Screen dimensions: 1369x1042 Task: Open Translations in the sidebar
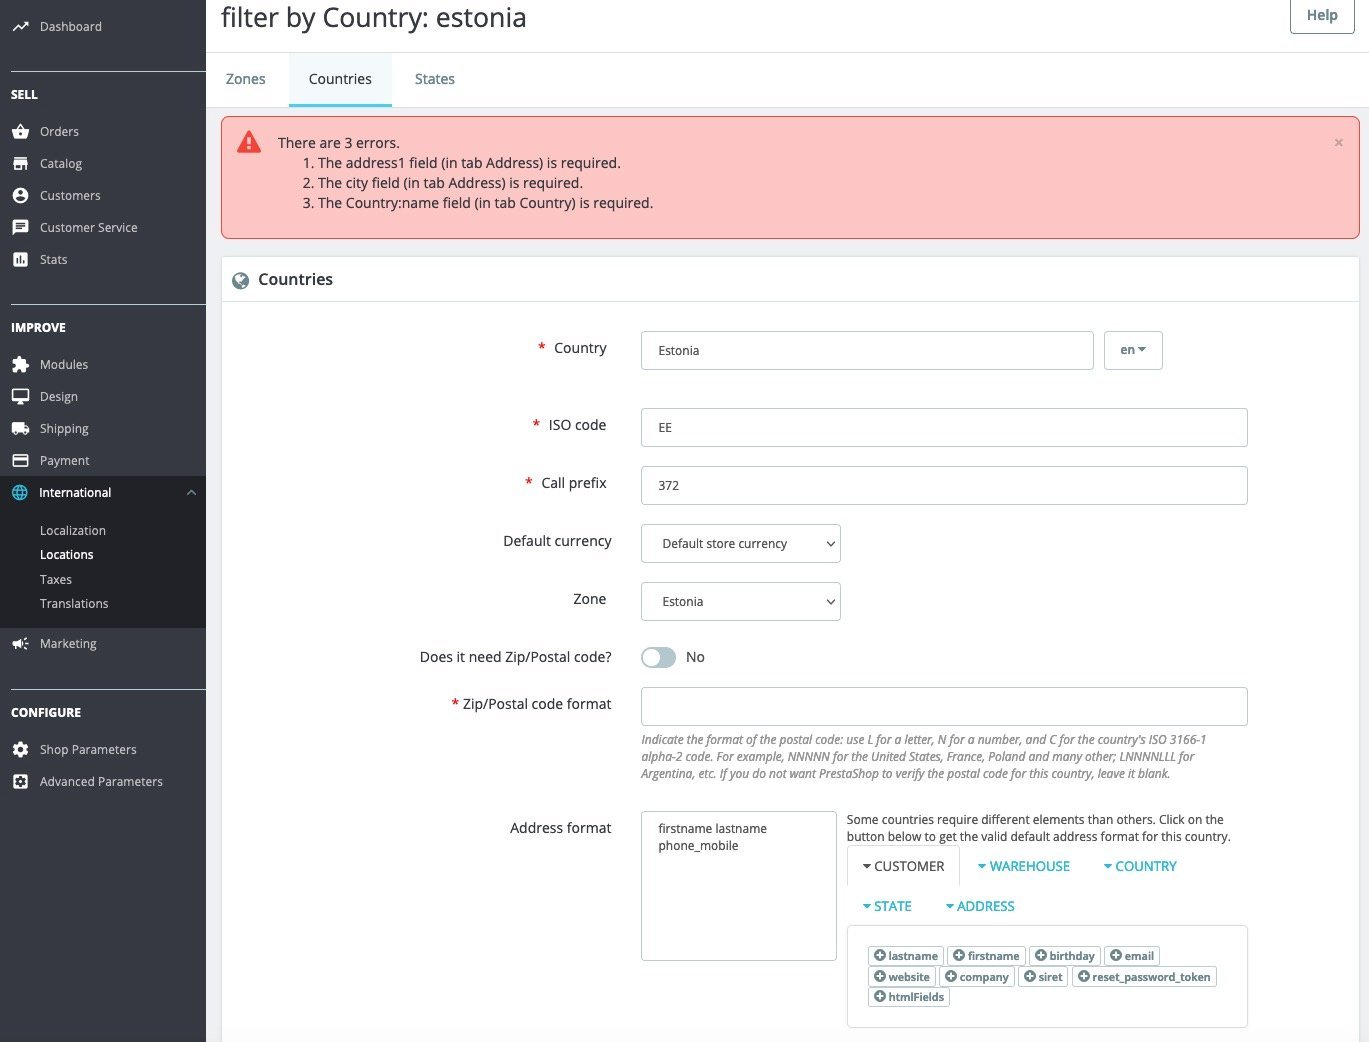[x=74, y=604]
